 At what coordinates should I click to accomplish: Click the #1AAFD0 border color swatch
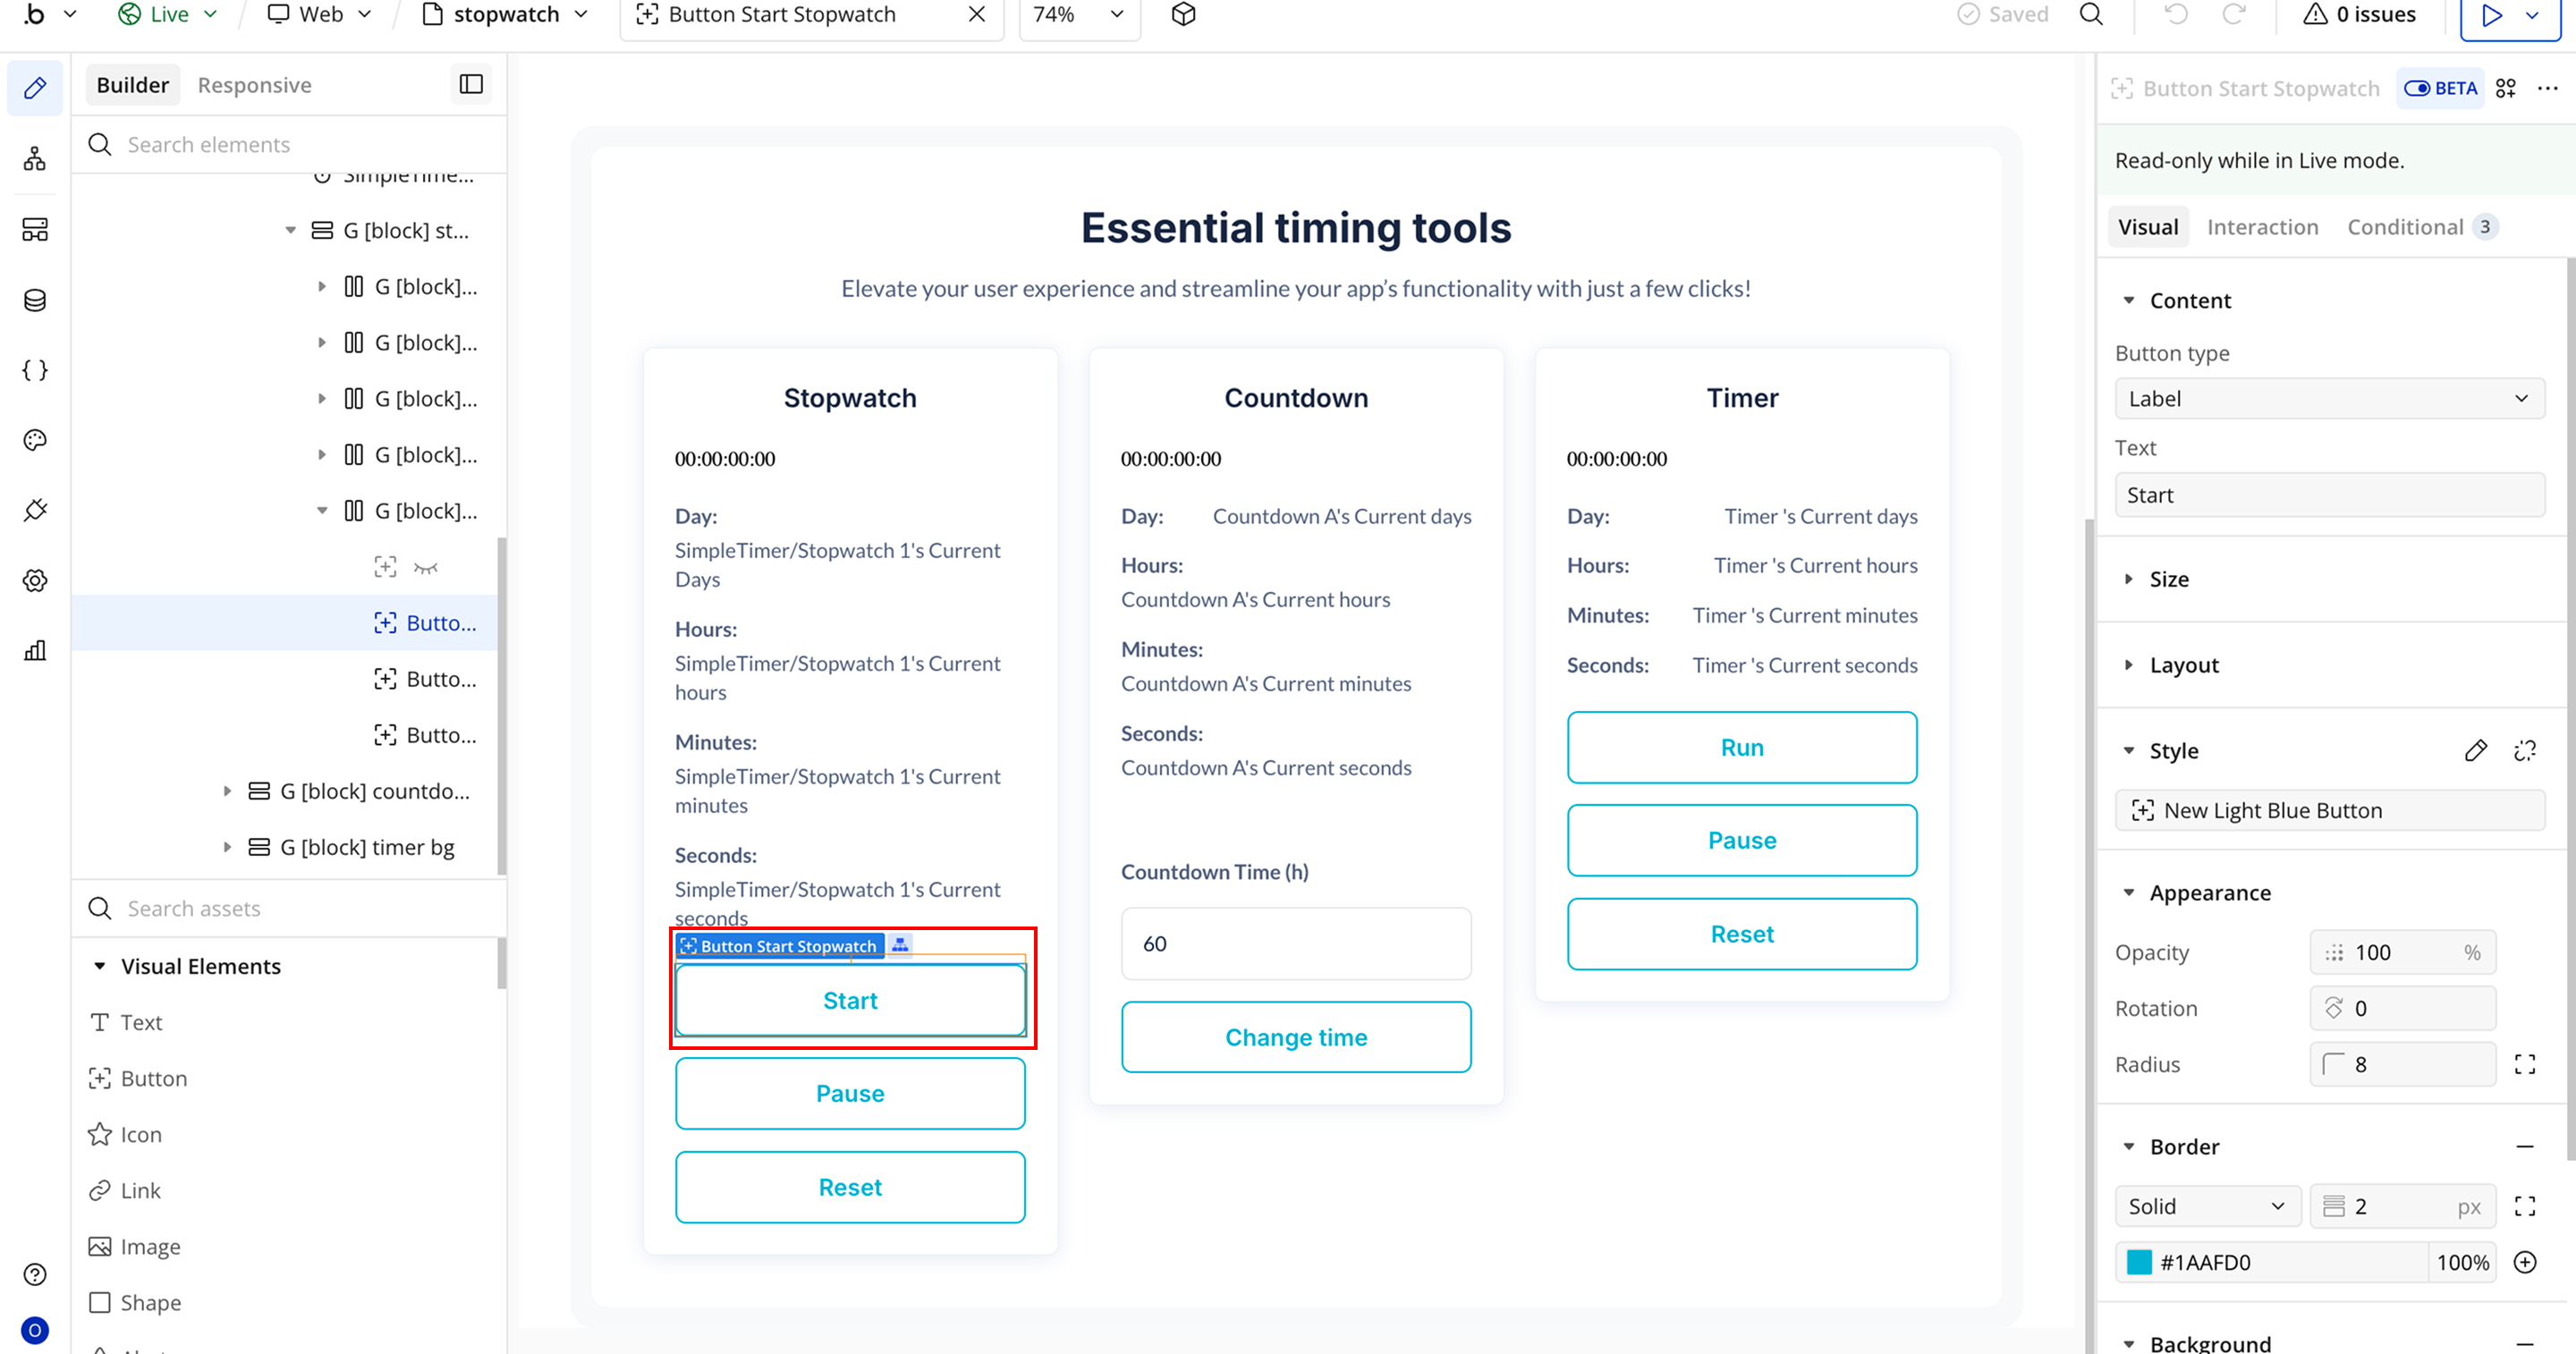click(2139, 1262)
